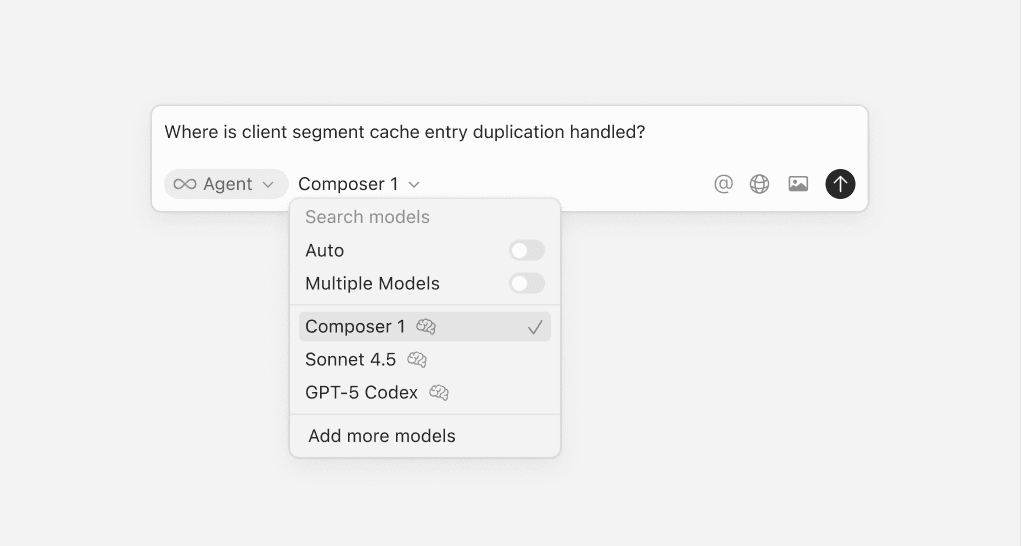1021x546 pixels.
Task: Send the prompt with the arrow button
Action: pyautogui.click(x=840, y=184)
